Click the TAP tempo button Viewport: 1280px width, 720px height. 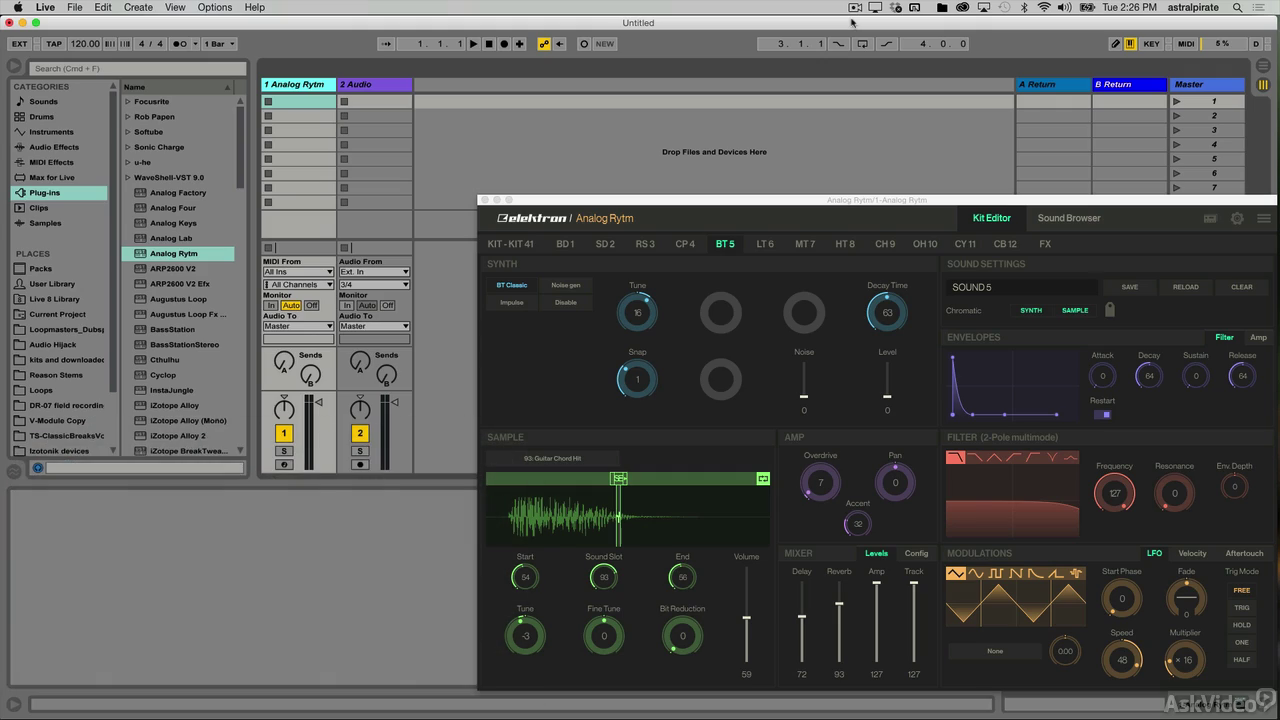point(54,44)
